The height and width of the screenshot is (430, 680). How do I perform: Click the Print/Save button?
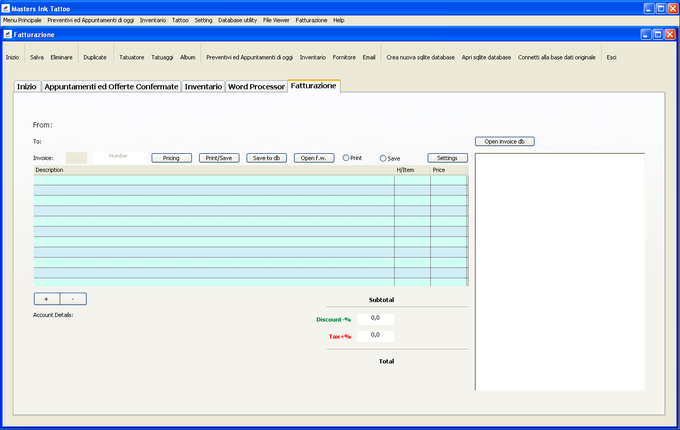pyautogui.click(x=219, y=158)
